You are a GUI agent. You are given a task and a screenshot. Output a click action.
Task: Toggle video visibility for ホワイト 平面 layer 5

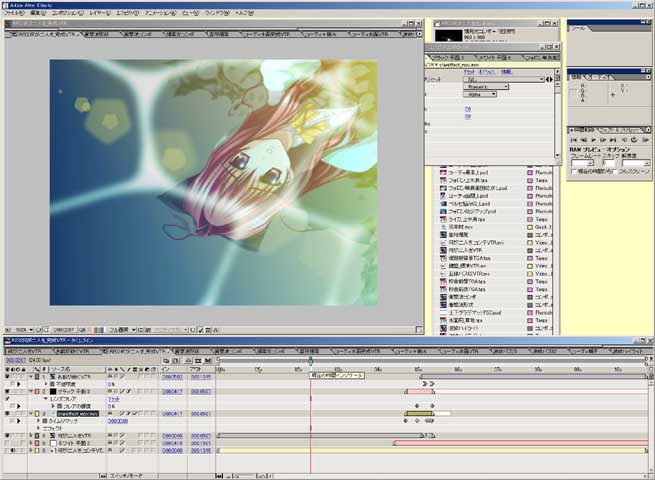(x=7, y=443)
